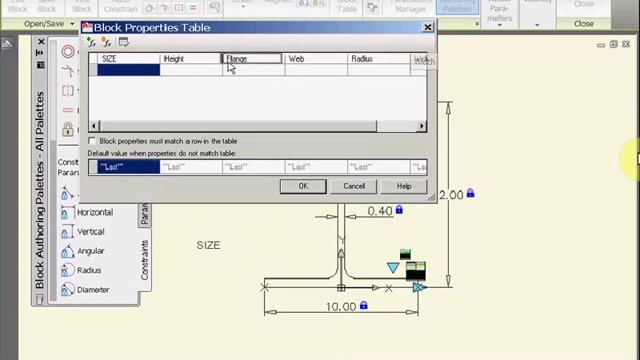
Task: Click the SIZE attribute text in the drawing
Action: 208,245
